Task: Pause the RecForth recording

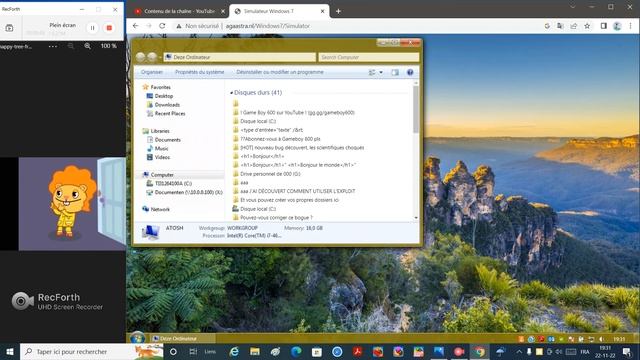Action: click(x=93, y=28)
